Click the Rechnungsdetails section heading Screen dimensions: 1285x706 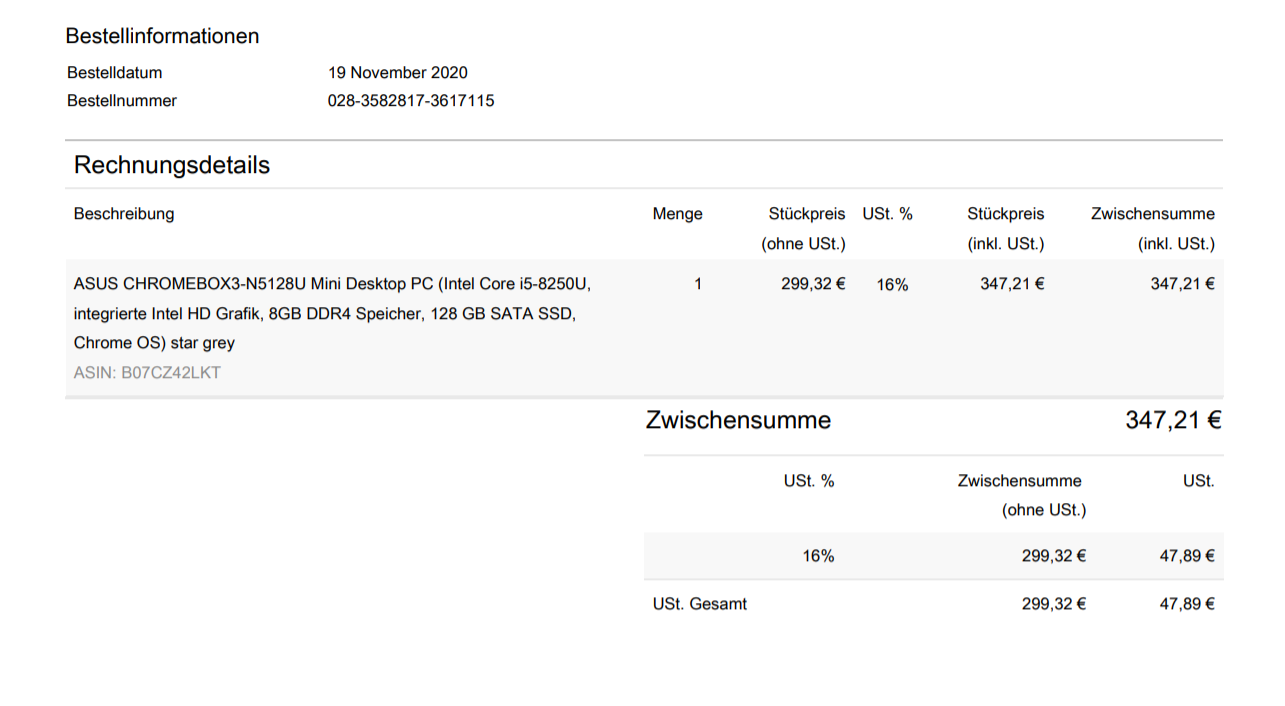[x=172, y=165]
